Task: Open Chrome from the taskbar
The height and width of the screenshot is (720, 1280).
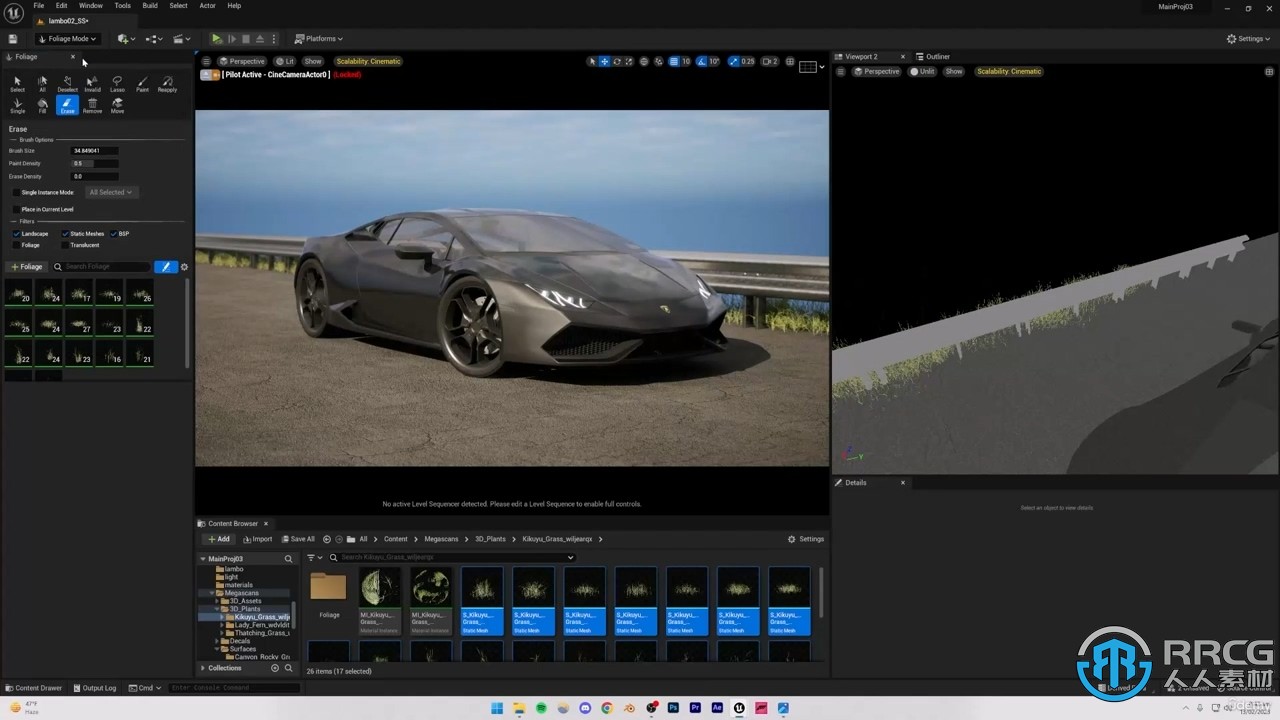Action: (607, 708)
